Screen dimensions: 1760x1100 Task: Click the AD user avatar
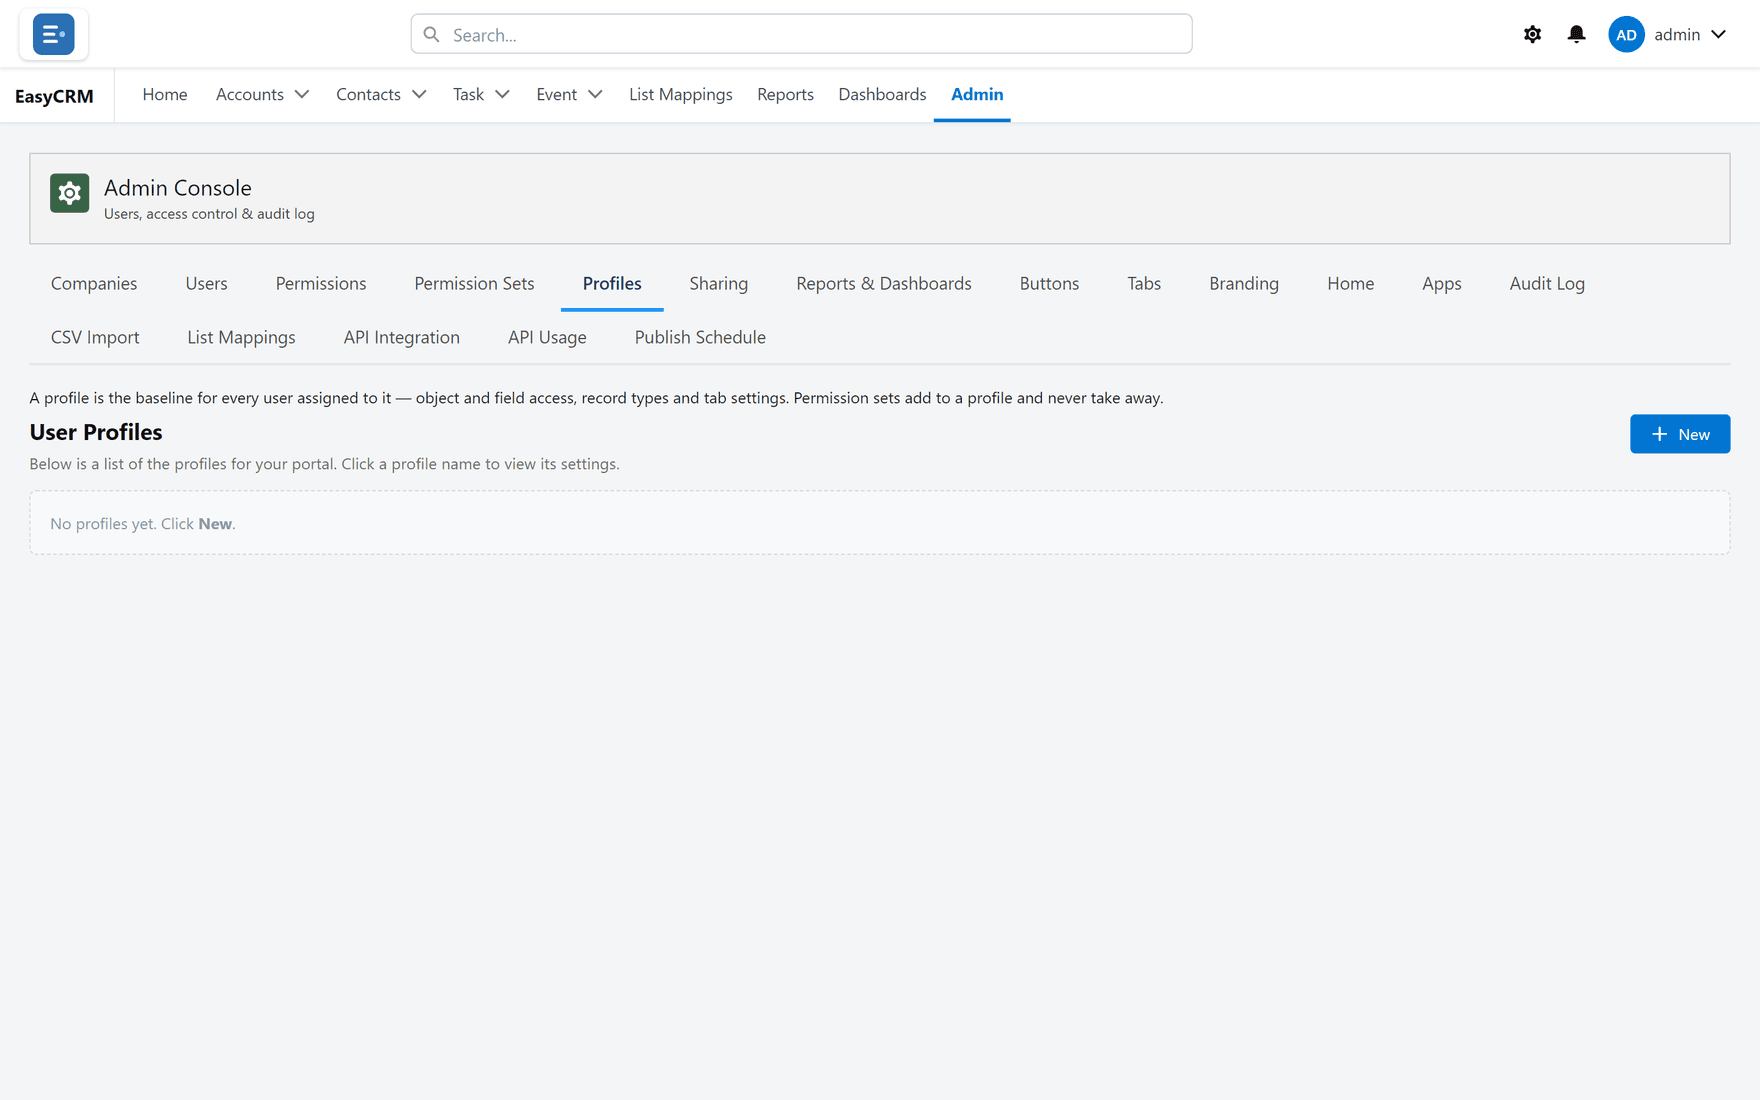pos(1626,34)
